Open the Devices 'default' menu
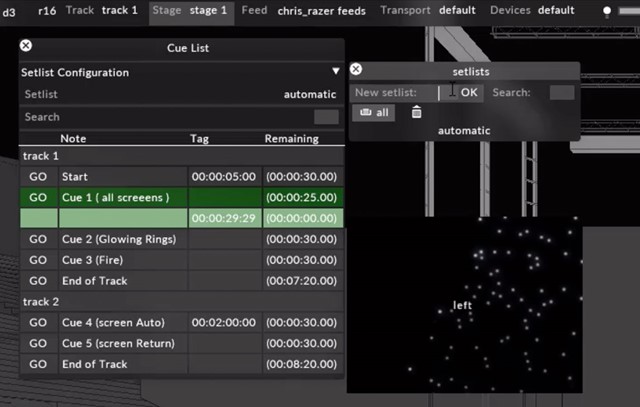The image size is (640, 407). 532,10
